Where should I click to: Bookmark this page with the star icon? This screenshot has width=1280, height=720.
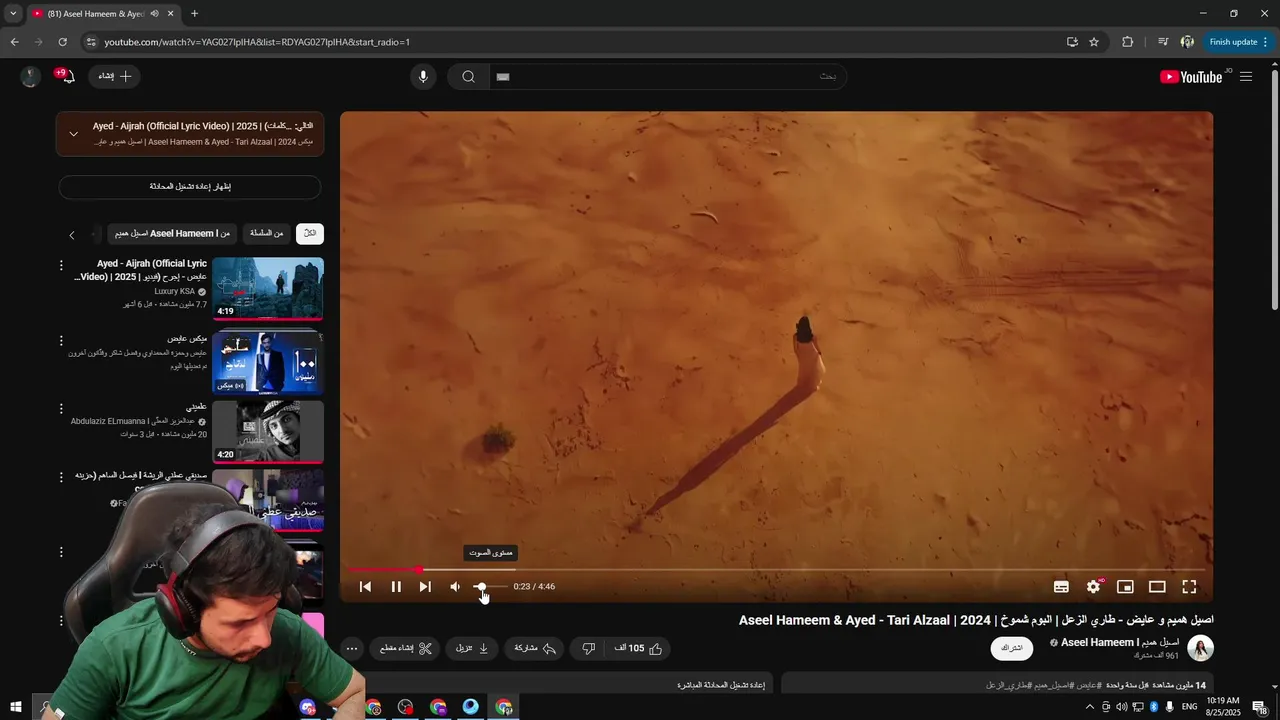[1094, 42]
